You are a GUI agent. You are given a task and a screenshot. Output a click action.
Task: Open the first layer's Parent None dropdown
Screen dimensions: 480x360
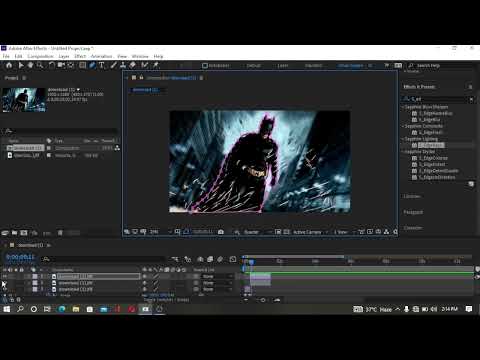(x=217, y=276)
